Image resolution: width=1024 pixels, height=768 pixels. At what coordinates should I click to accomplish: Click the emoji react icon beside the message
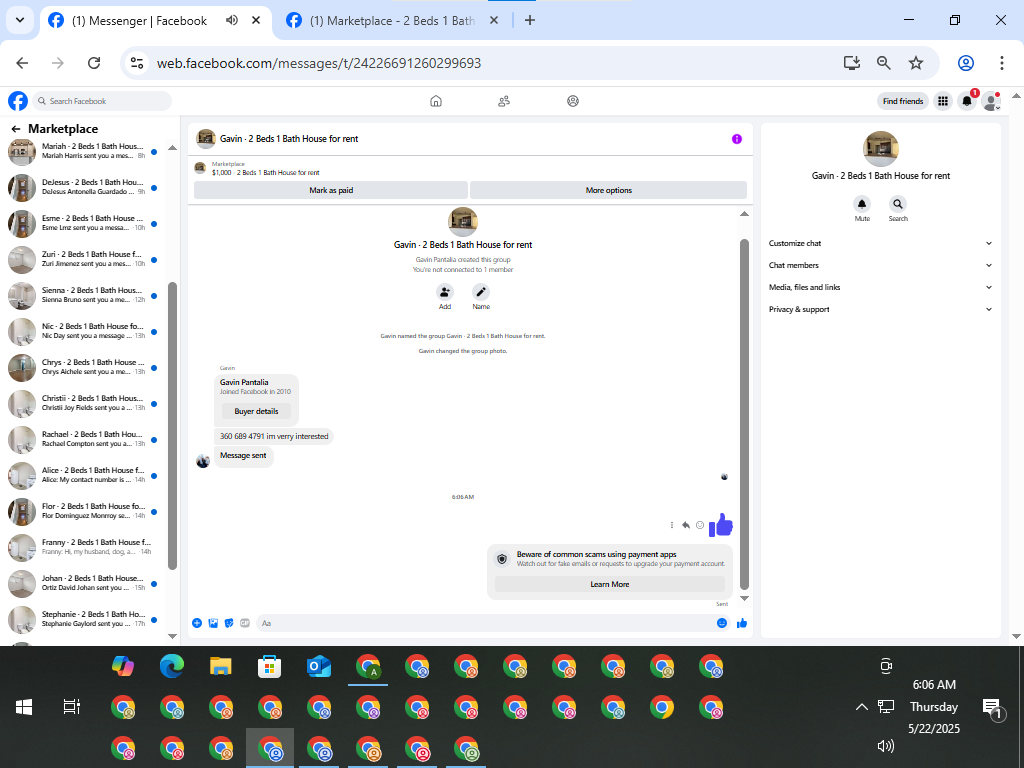click(x=700, y=525)
